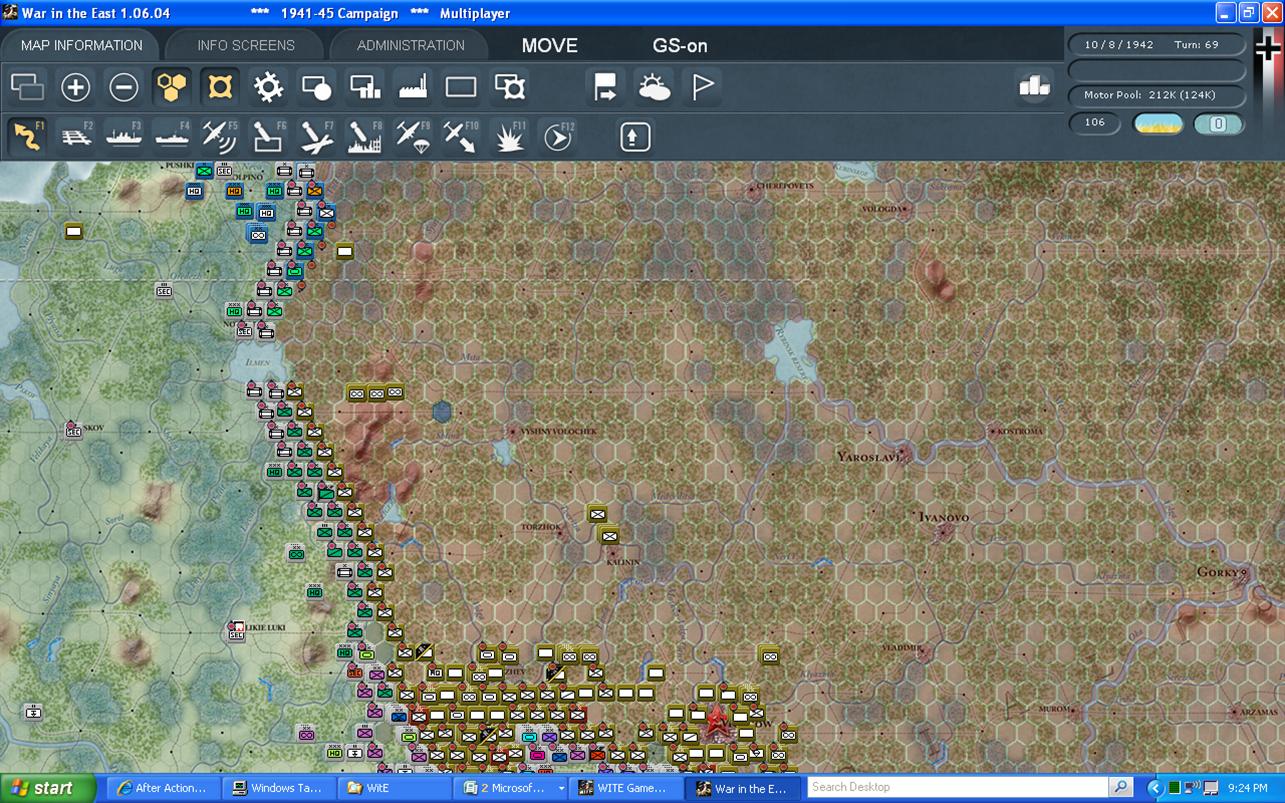
Task: Select the F3 ship mode
Action: (x=124, y=135)
